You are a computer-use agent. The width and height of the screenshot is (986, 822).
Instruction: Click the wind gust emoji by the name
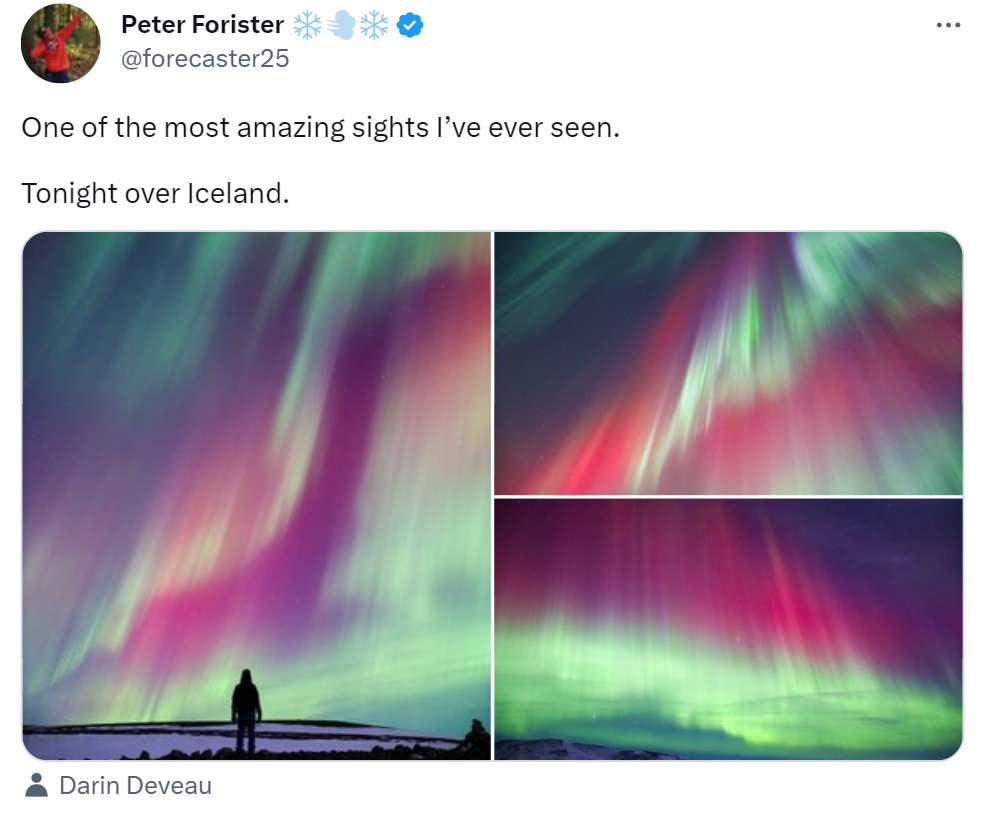point(341,25)
